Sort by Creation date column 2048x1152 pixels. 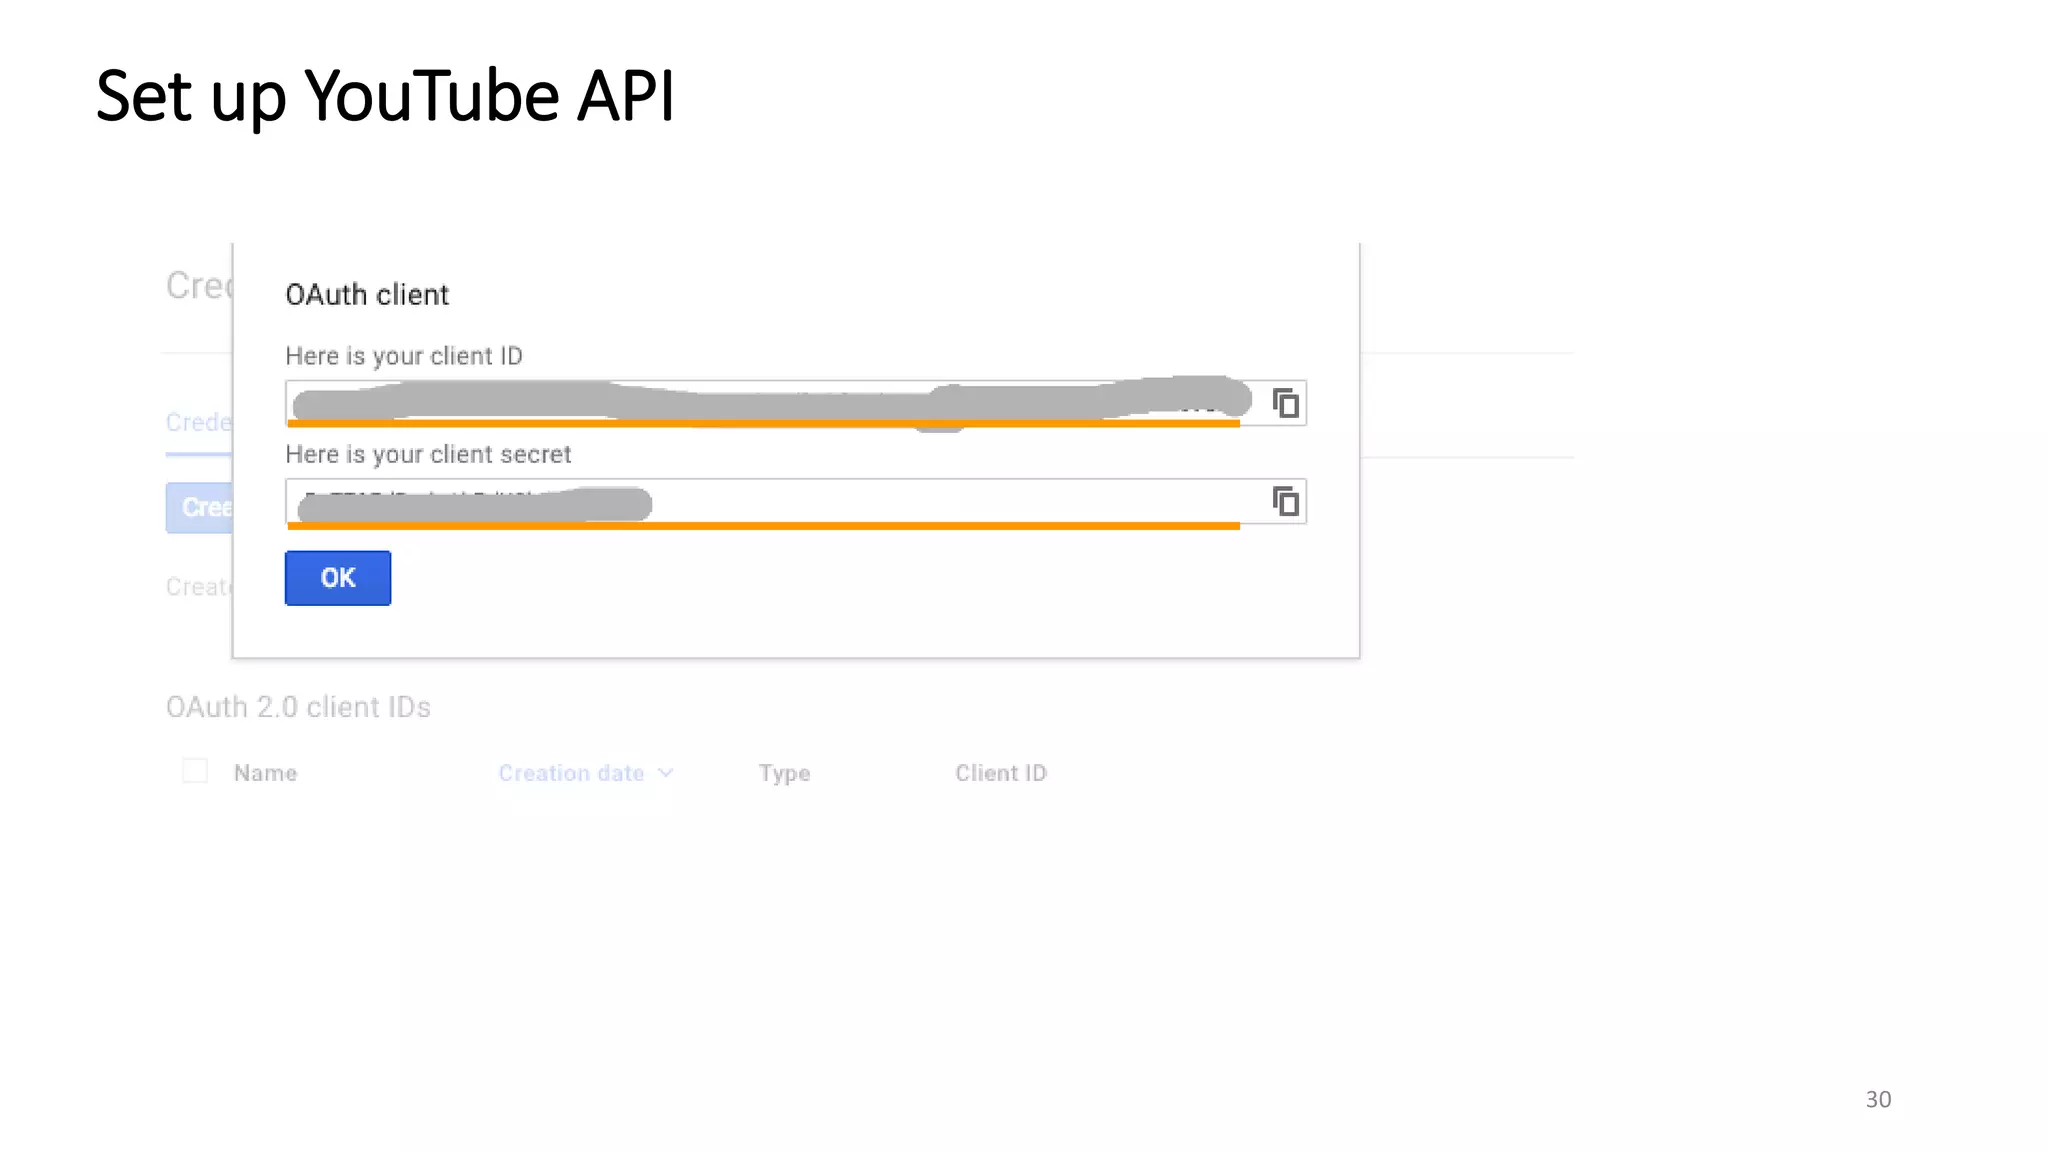click(x=571, y=773)
